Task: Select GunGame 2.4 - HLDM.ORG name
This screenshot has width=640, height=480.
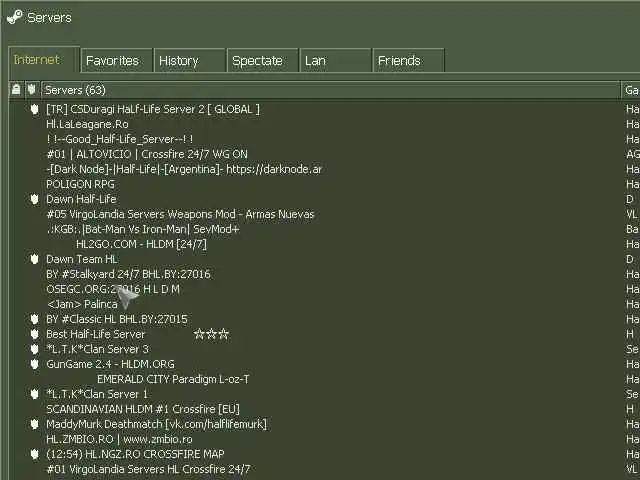Action: click(x=110, y=364)
